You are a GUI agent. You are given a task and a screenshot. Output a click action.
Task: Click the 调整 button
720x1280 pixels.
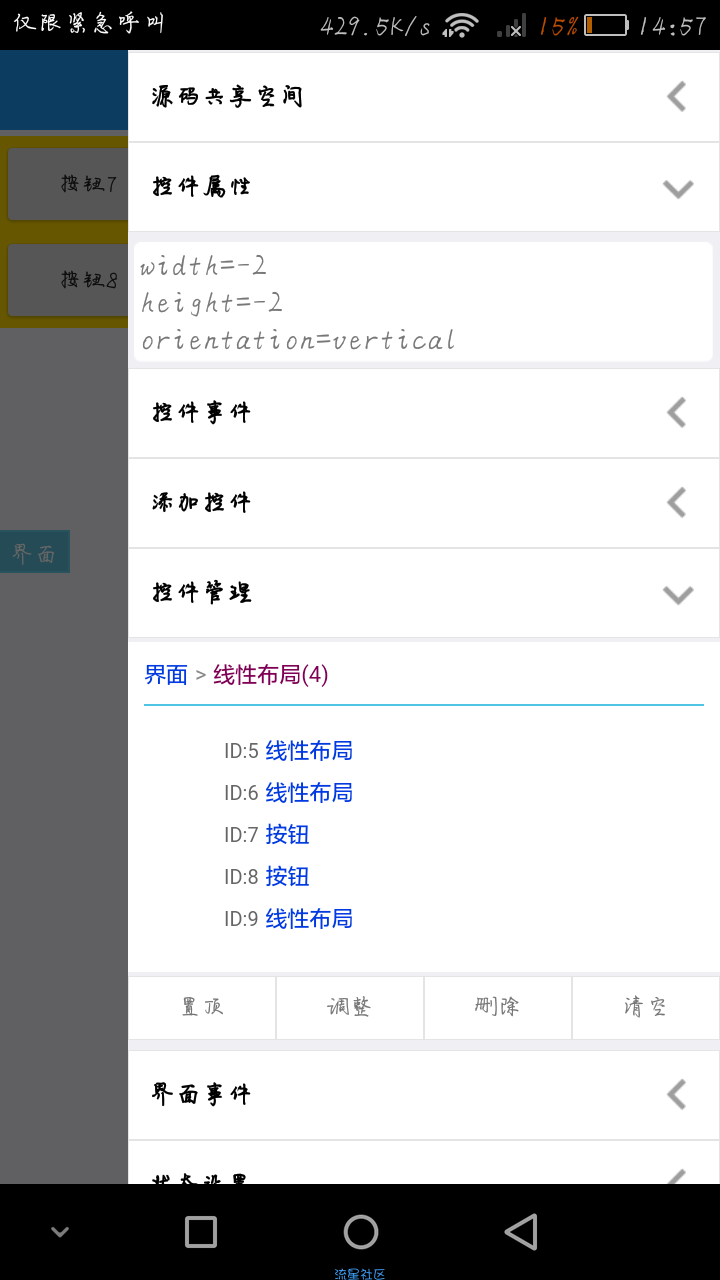coord(350,1007)
